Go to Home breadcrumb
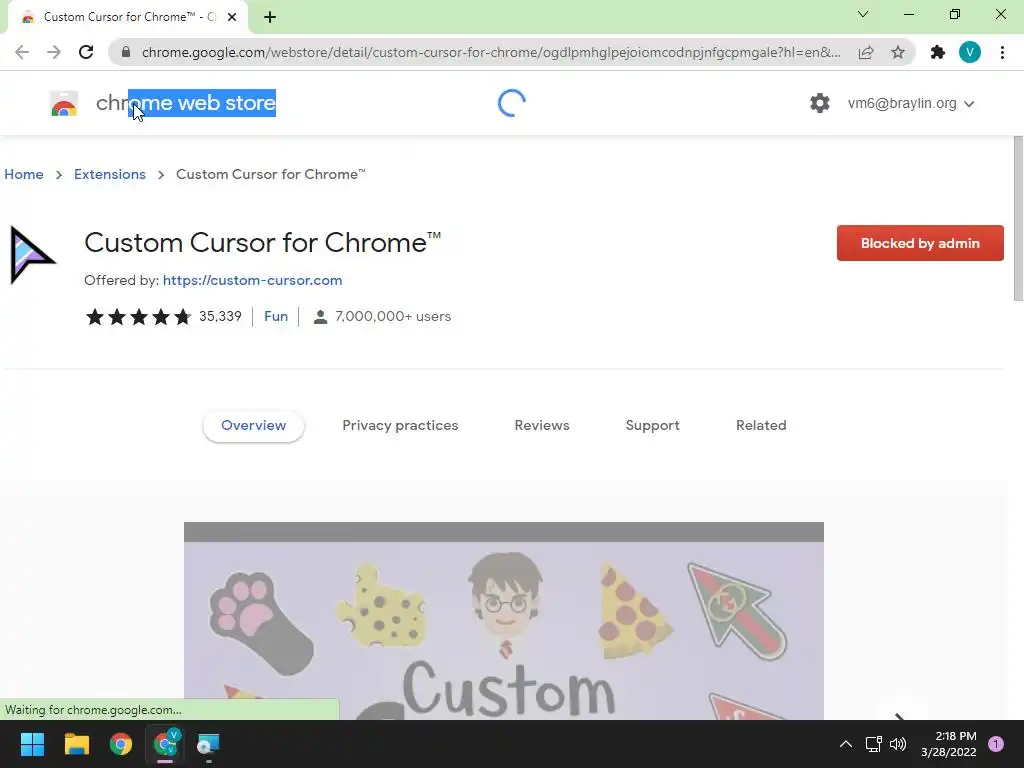 (24, 174)
